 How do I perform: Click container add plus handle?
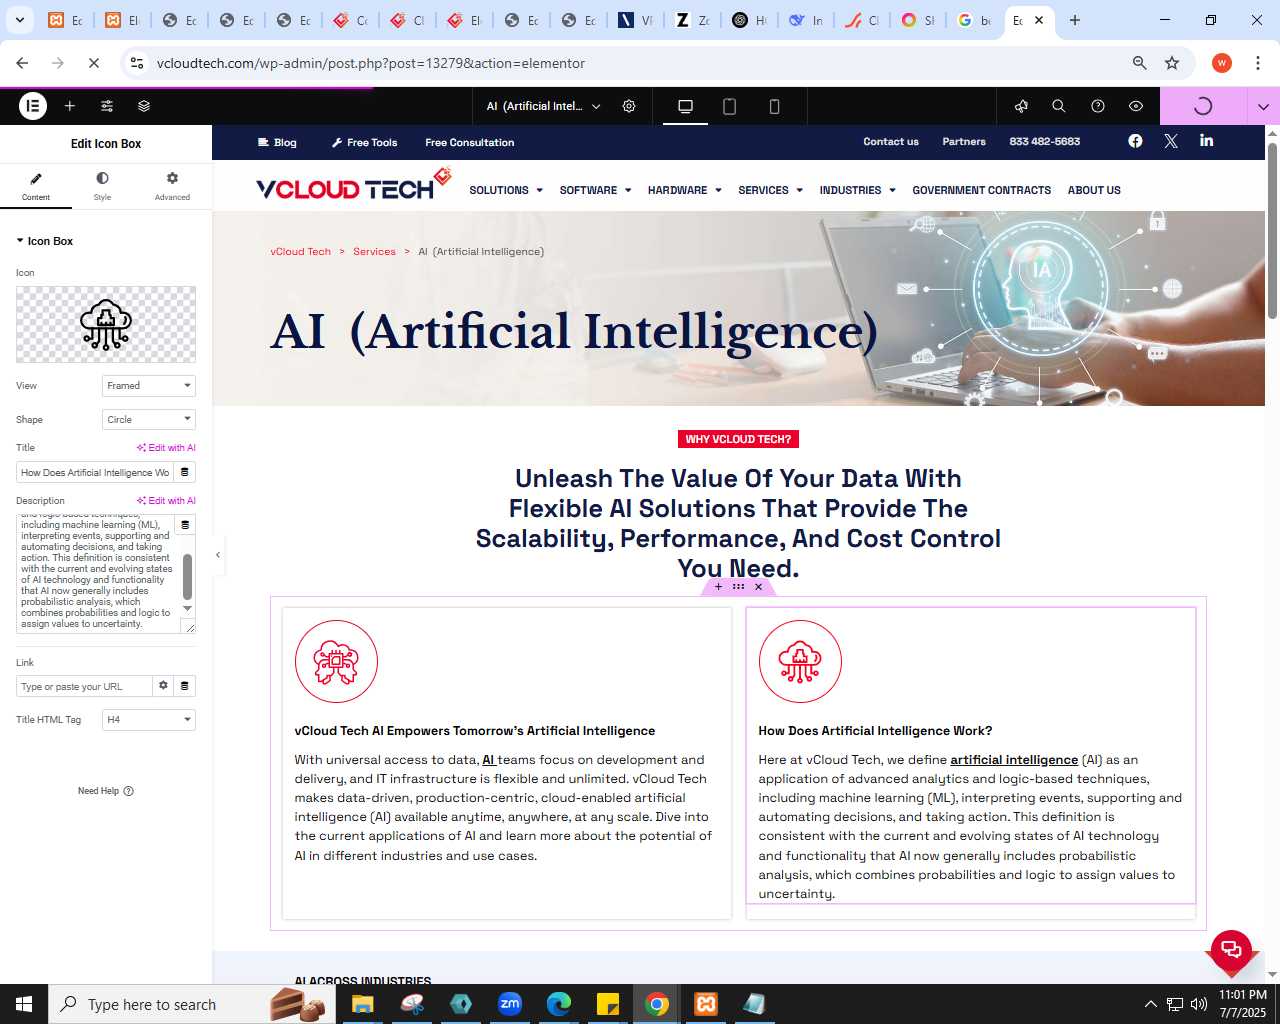718,587
